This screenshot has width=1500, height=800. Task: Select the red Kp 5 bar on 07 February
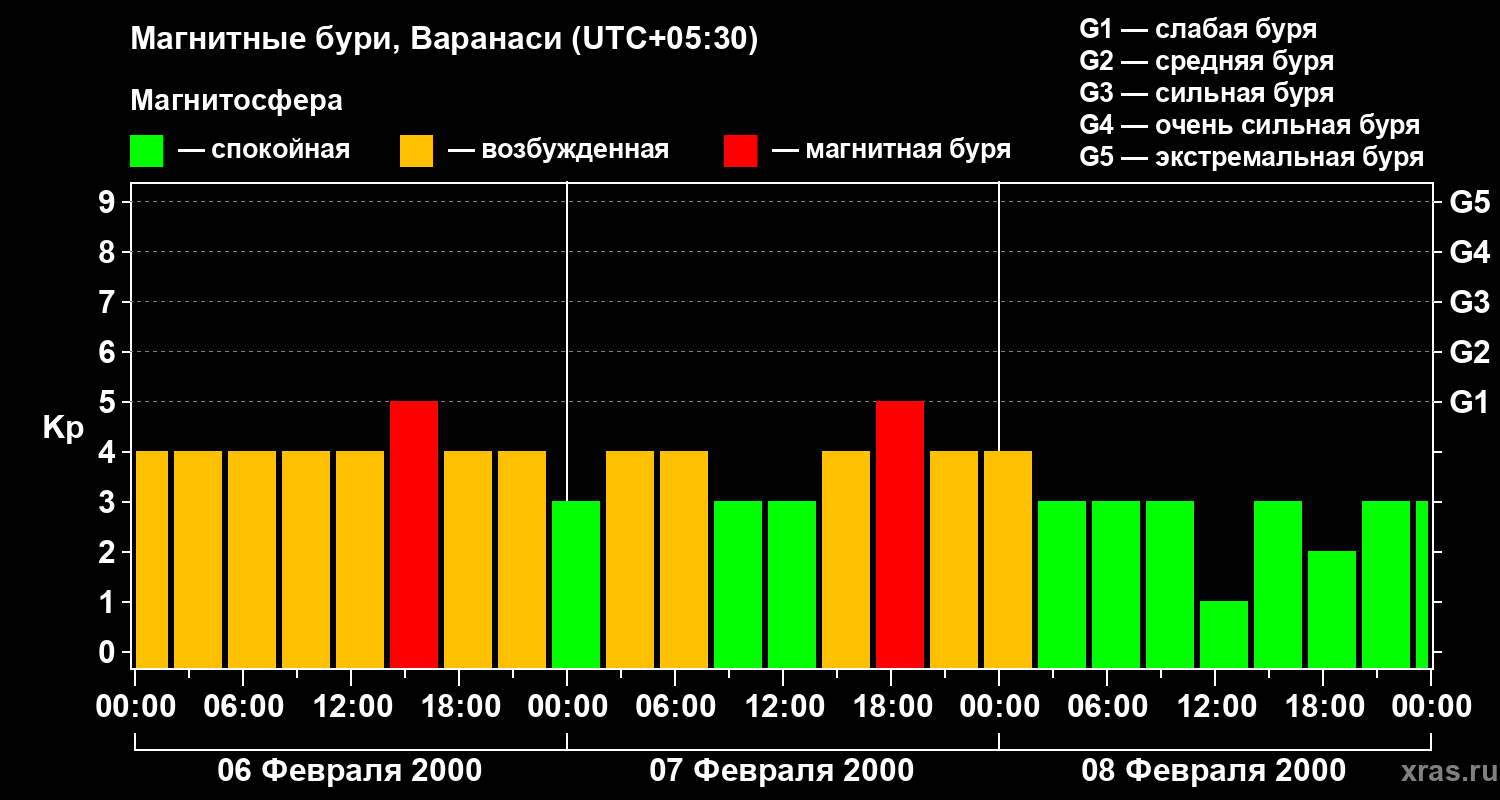900,535
